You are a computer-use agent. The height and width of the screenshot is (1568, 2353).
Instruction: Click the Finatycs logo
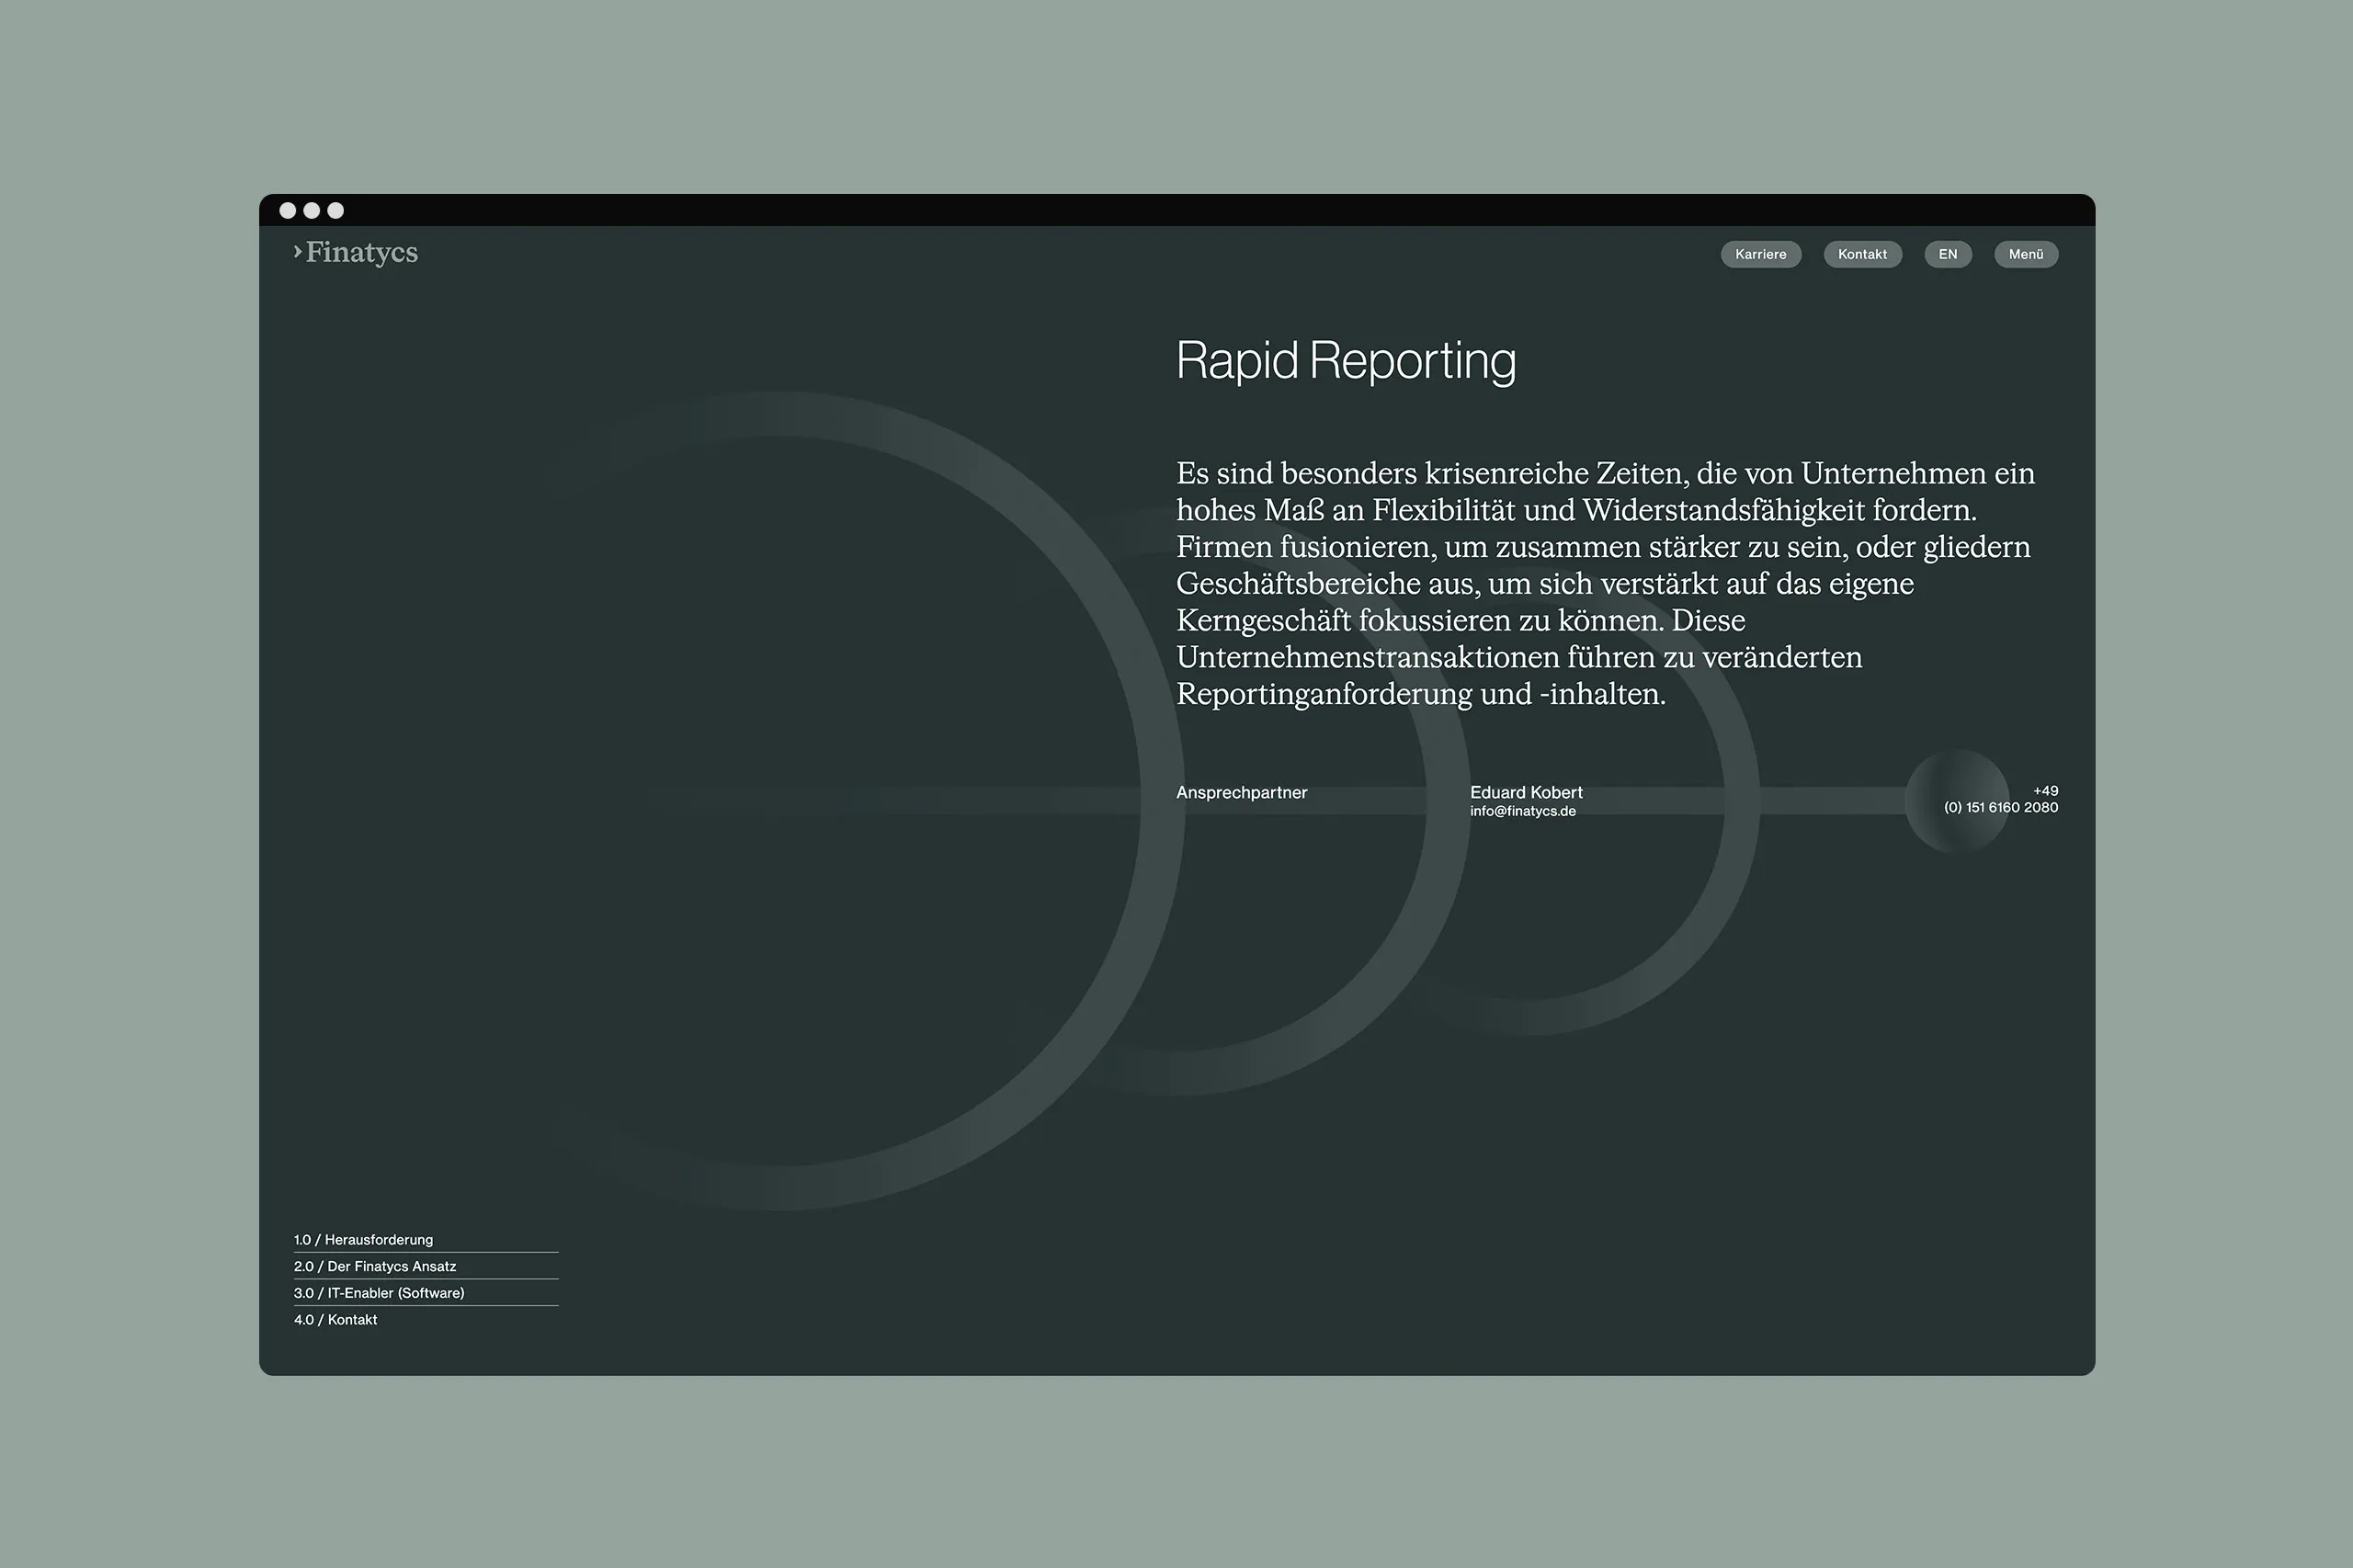point(356,253)
